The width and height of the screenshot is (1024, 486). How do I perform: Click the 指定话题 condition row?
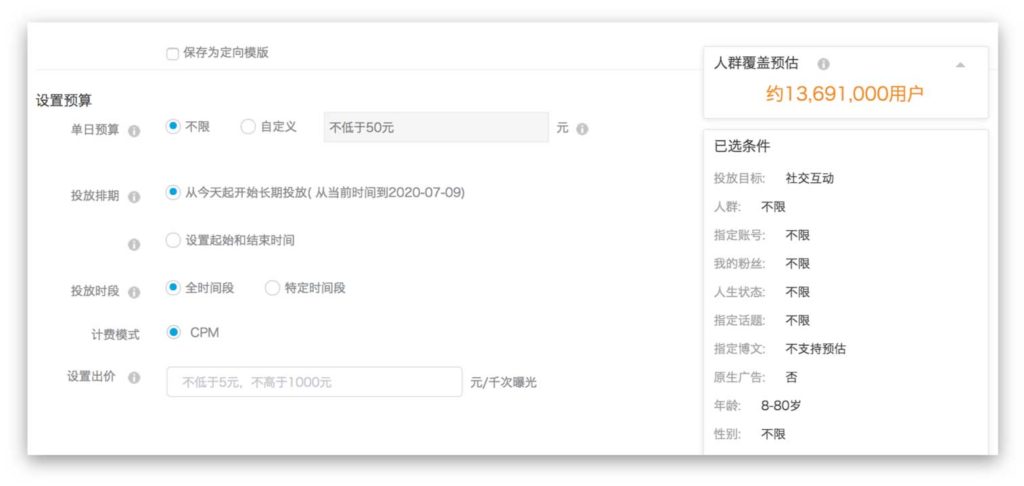pos(762,321)
